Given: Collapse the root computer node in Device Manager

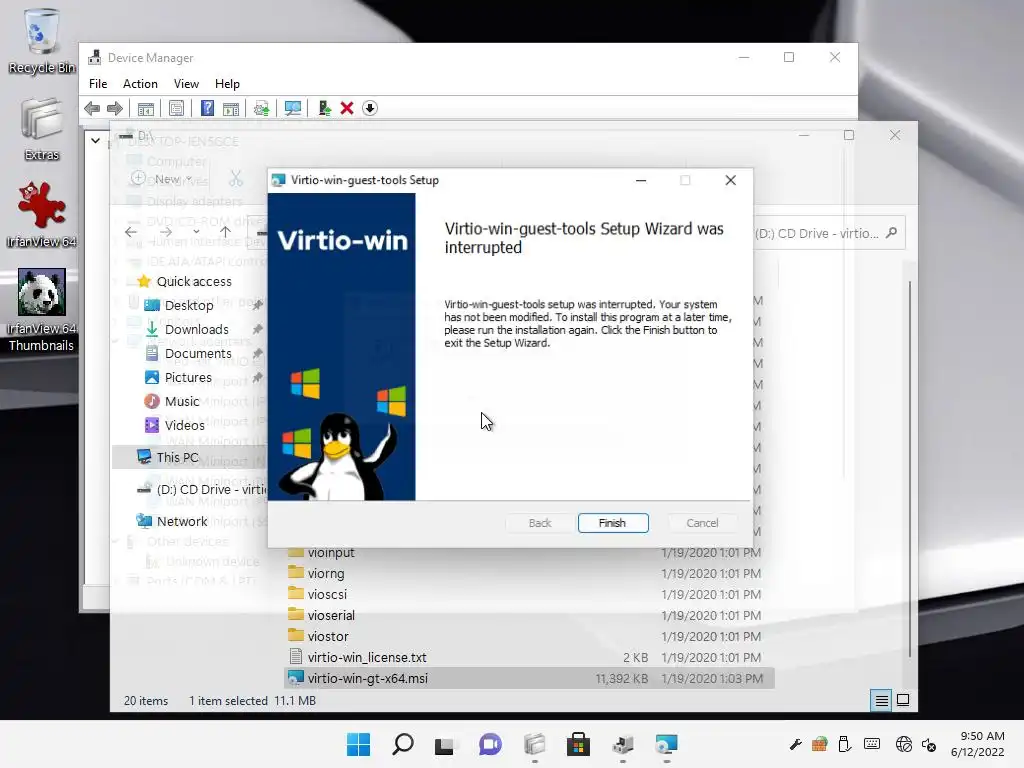Looking at the screenshot, I should pyautogui.click(x=95, y=140).
